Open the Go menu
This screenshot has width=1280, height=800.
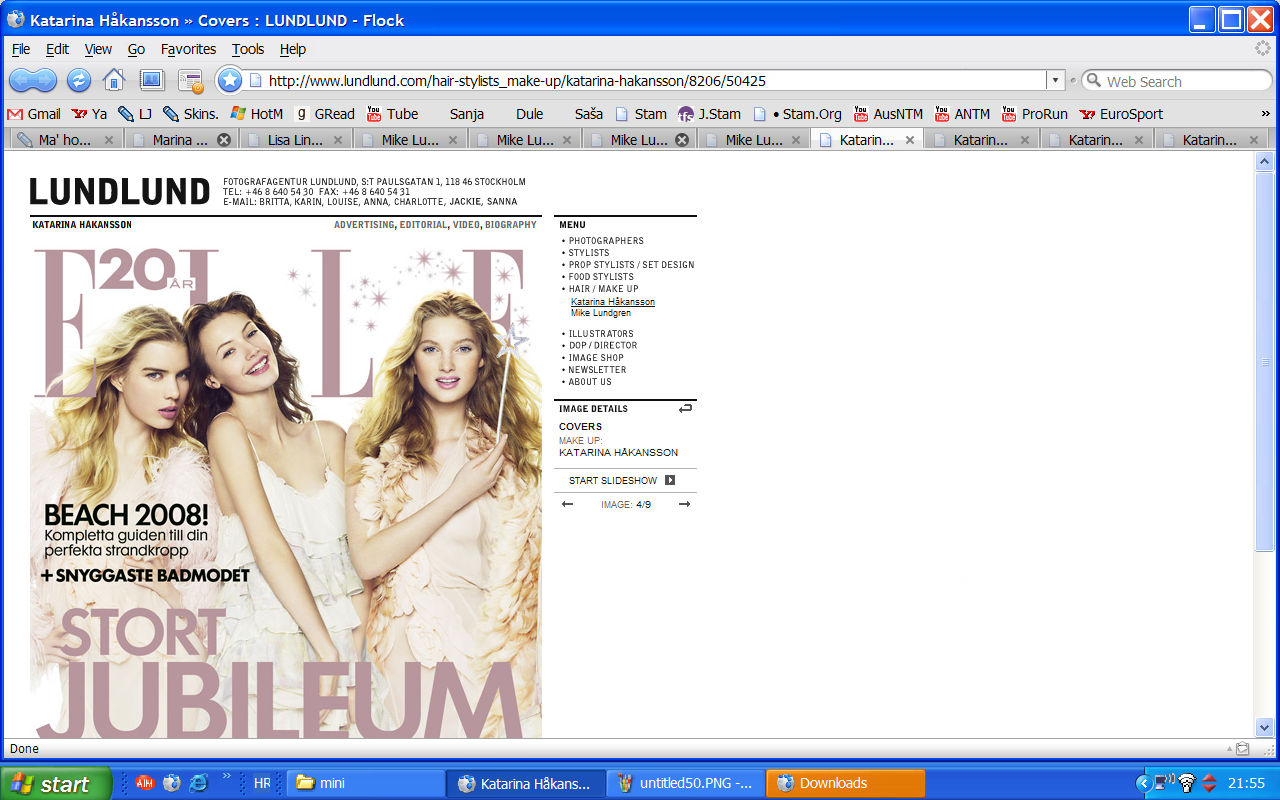click(136, 49)
